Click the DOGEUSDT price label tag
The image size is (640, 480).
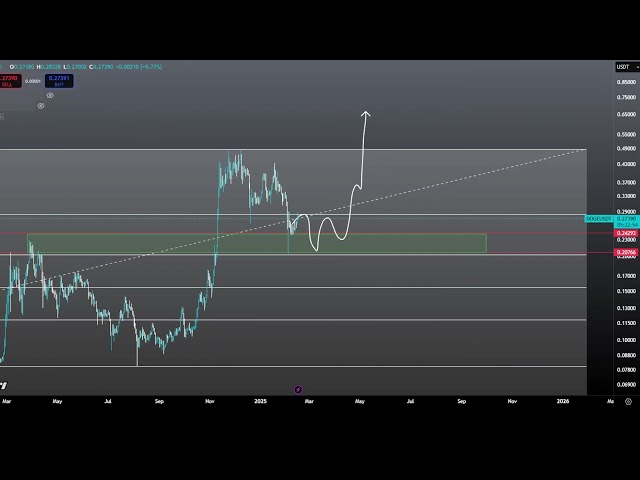(597, 217)
